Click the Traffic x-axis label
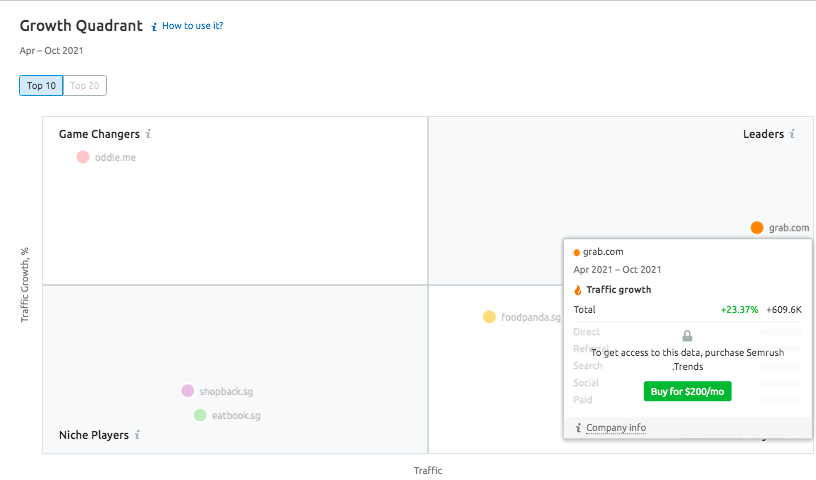Image resolution: width=816 pixels, height=480 pixels. [x=428, y=470]
